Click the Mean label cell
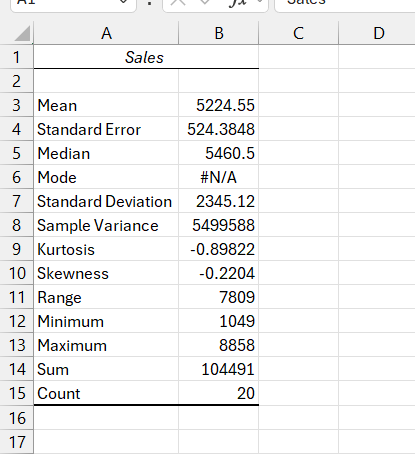 coord(106,105)
